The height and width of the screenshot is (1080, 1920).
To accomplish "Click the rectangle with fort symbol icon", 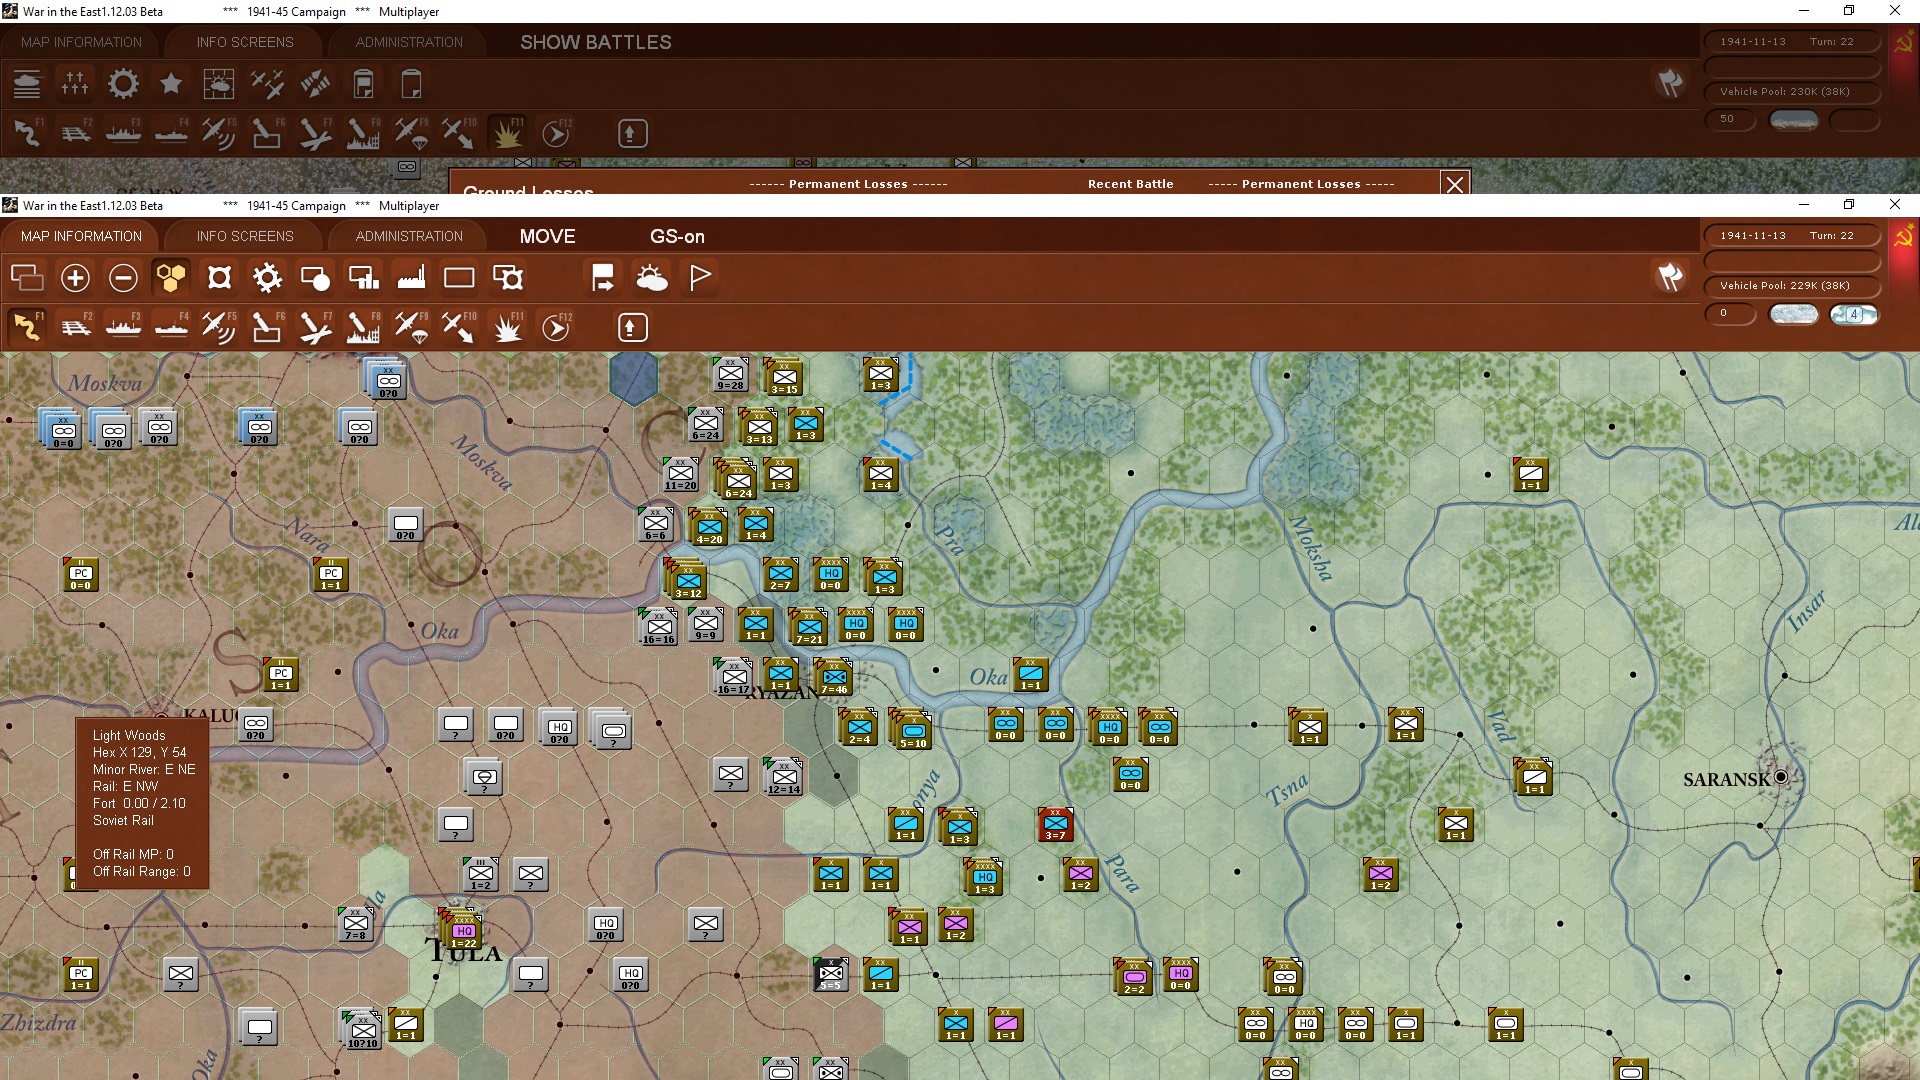I will click(x=508, y=277).
